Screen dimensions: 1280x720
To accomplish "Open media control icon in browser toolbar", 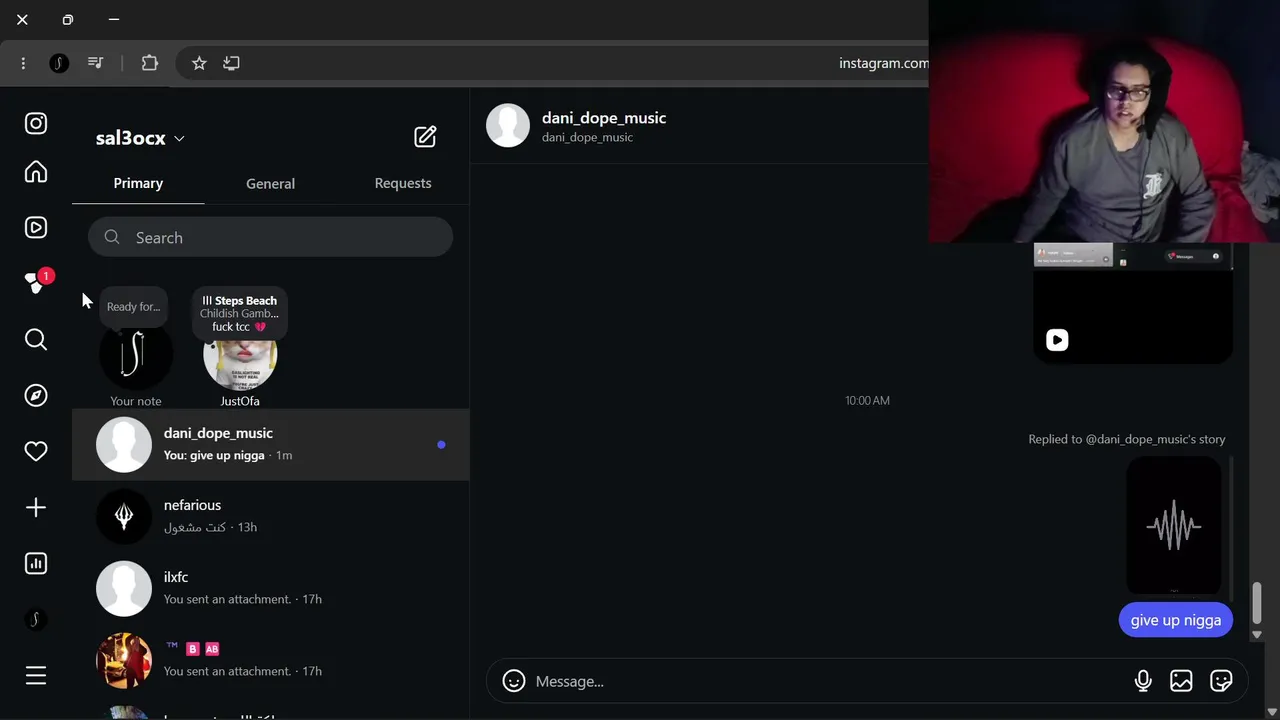I will tap(95, 63).
